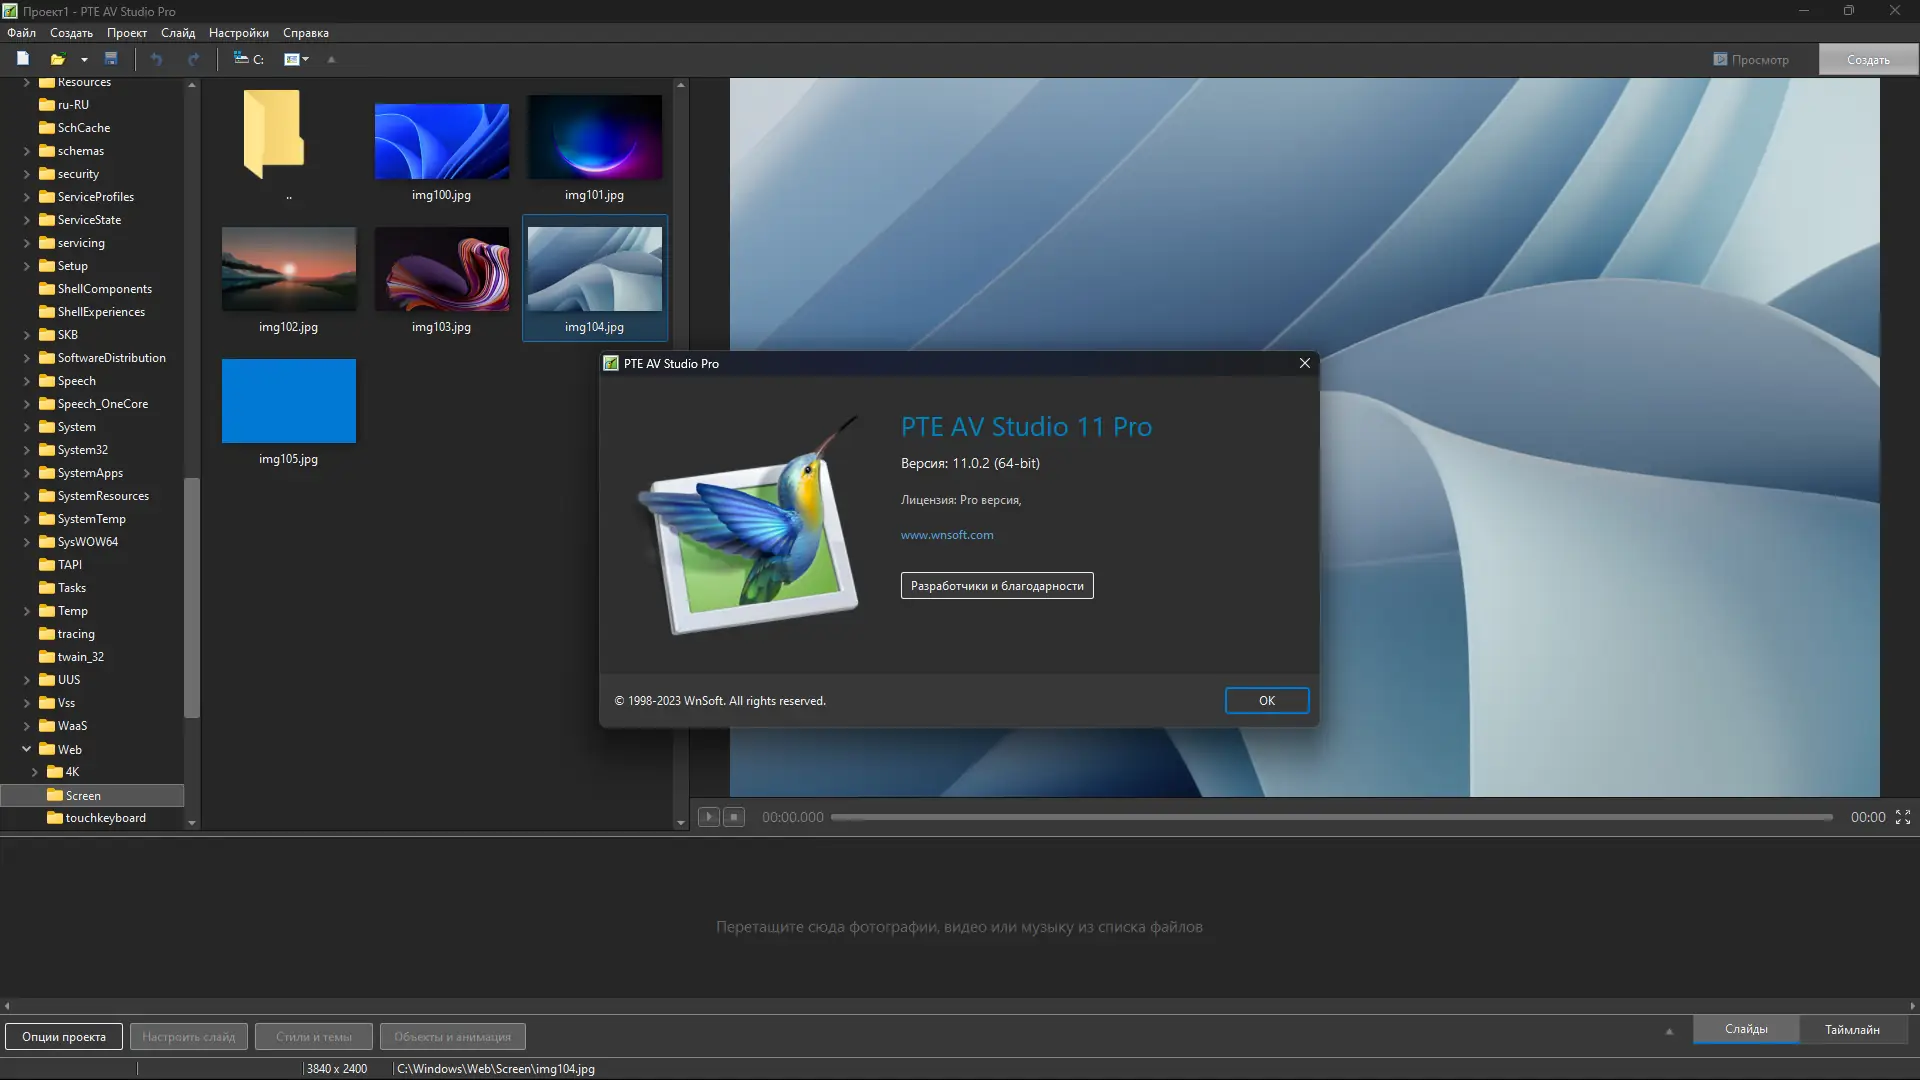
Task: Click the preview playback progress slider
Action: pyautogui.click(x=1331, y=817)
